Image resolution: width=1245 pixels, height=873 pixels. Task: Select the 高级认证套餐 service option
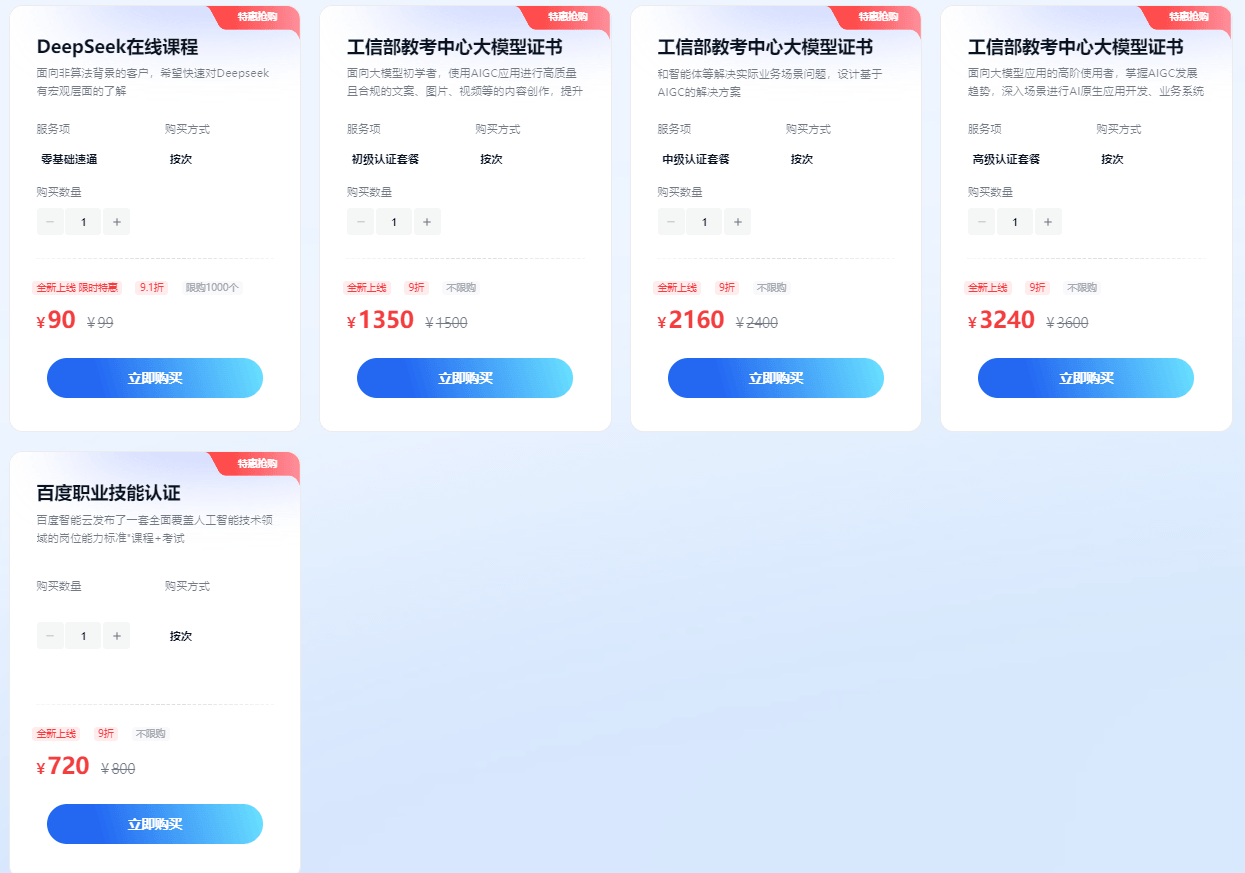pyautogui.click(x=1006, y=159)
